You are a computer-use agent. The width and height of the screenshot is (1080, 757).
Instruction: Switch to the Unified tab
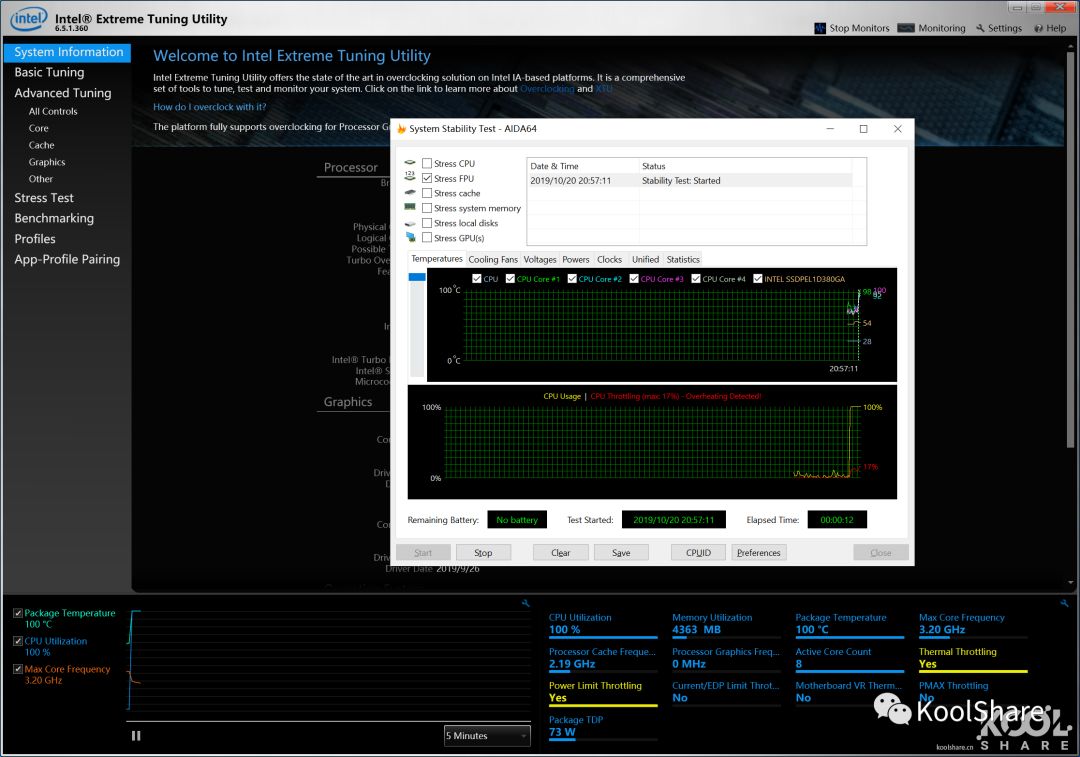tap(645, 260)
